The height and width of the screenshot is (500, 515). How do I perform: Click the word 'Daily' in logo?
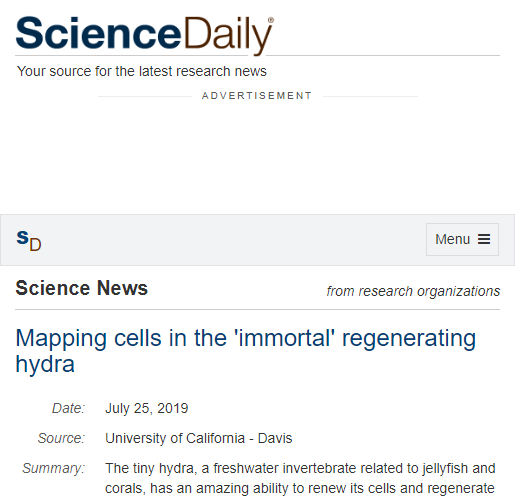tap(228, 36)
